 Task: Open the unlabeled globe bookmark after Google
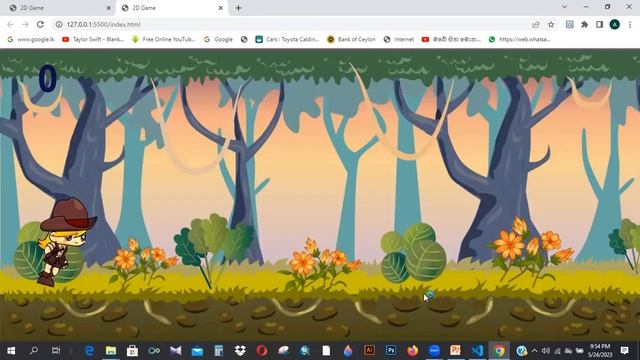(x=244, y=39)
